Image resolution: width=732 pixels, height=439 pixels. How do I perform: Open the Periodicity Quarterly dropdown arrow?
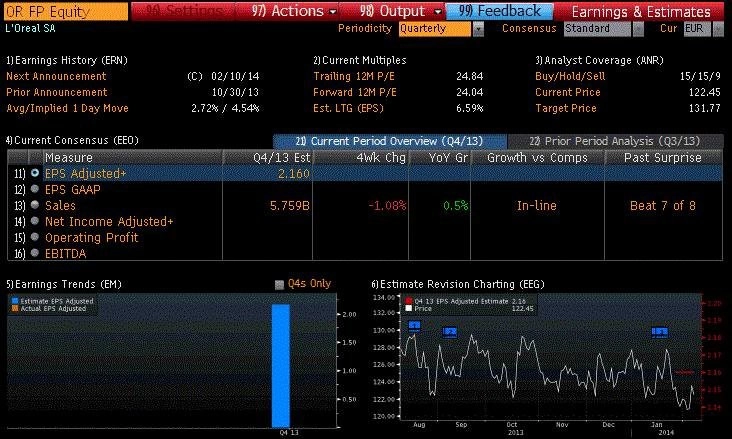click(x=478, y=29)
